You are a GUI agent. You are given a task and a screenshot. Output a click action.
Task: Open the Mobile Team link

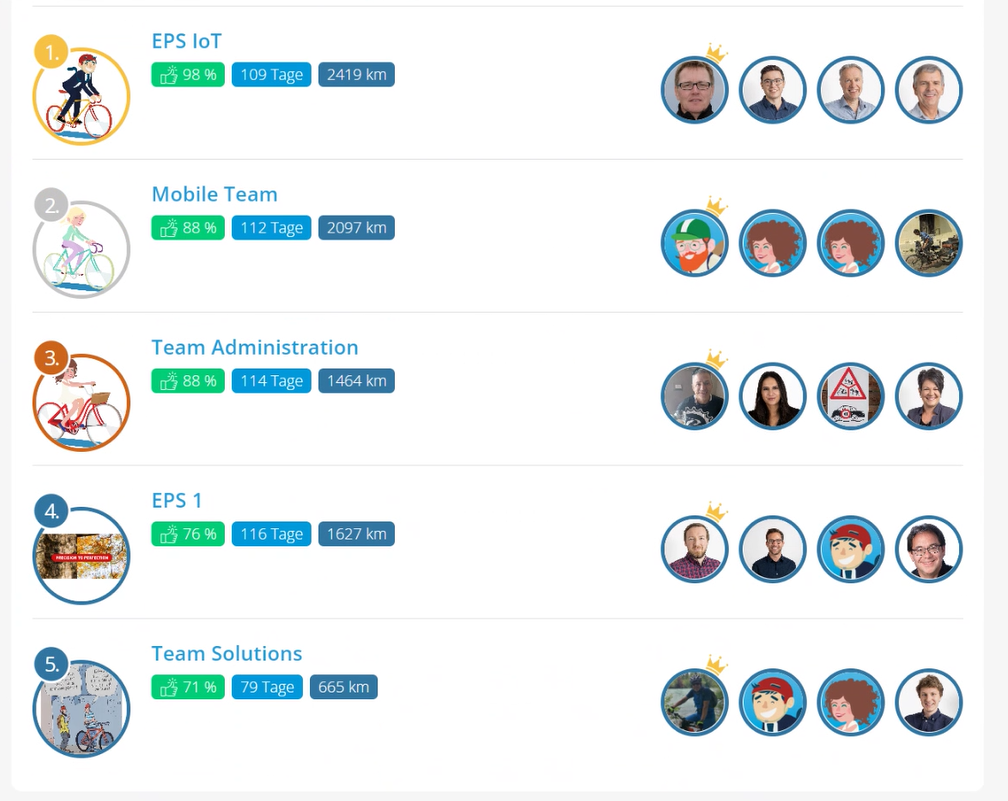214,194
